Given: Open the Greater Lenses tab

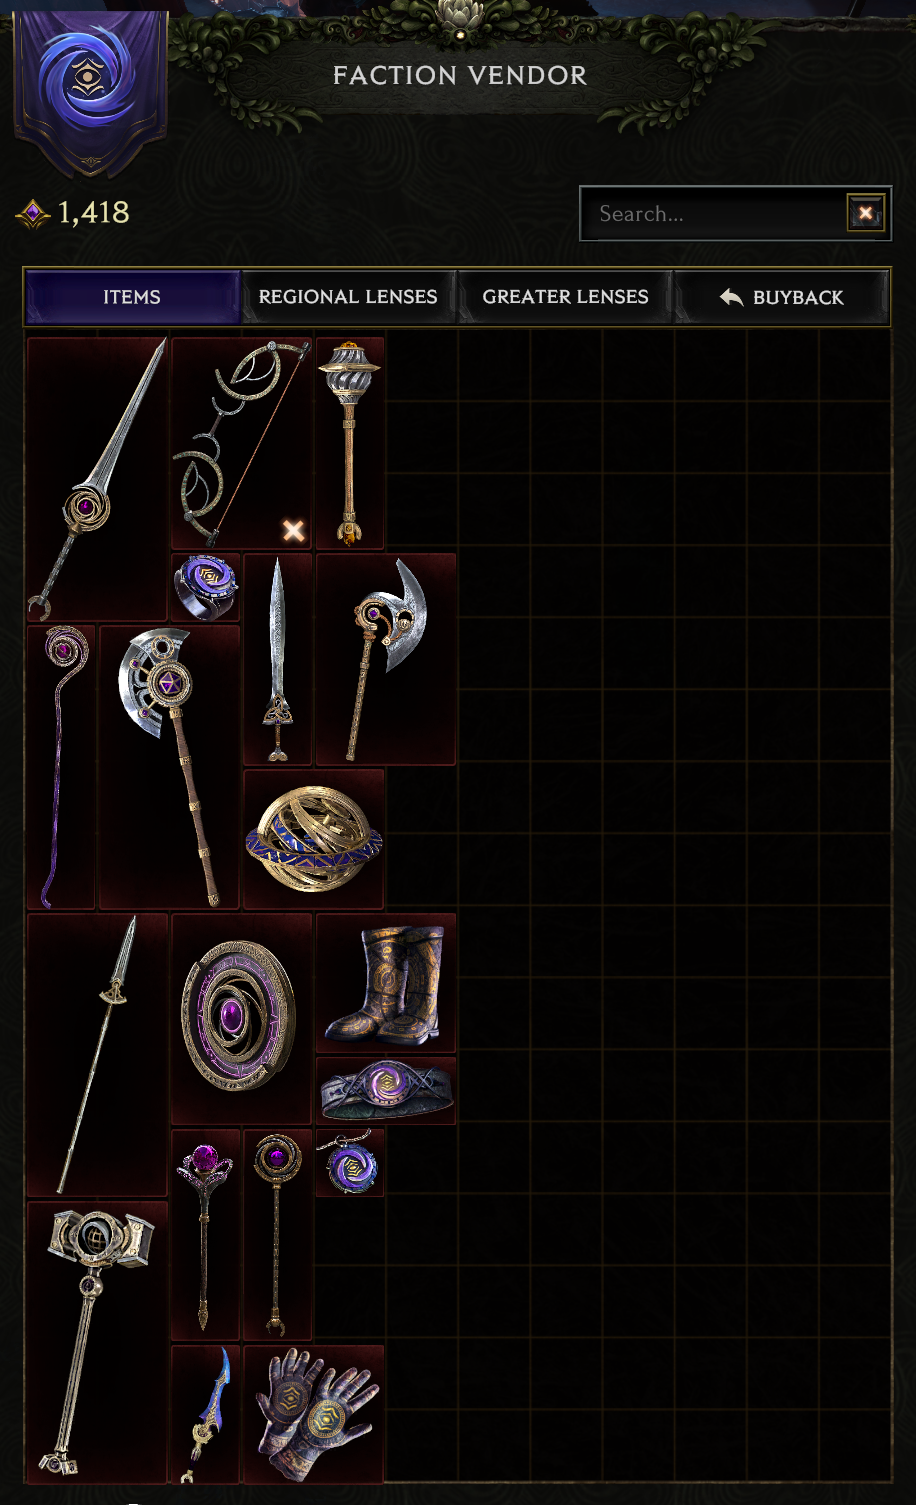Looking at the screenshot, I should [x=565, y=297].
